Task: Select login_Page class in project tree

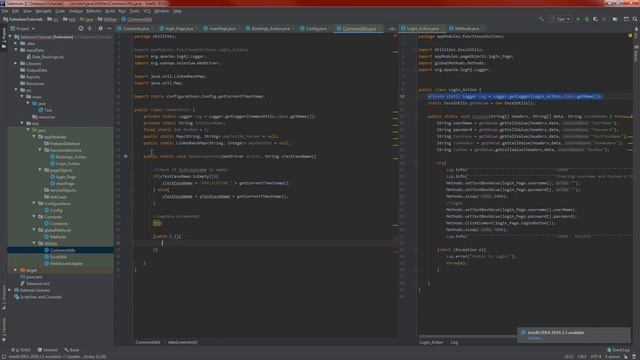Action: coord(63,177)
